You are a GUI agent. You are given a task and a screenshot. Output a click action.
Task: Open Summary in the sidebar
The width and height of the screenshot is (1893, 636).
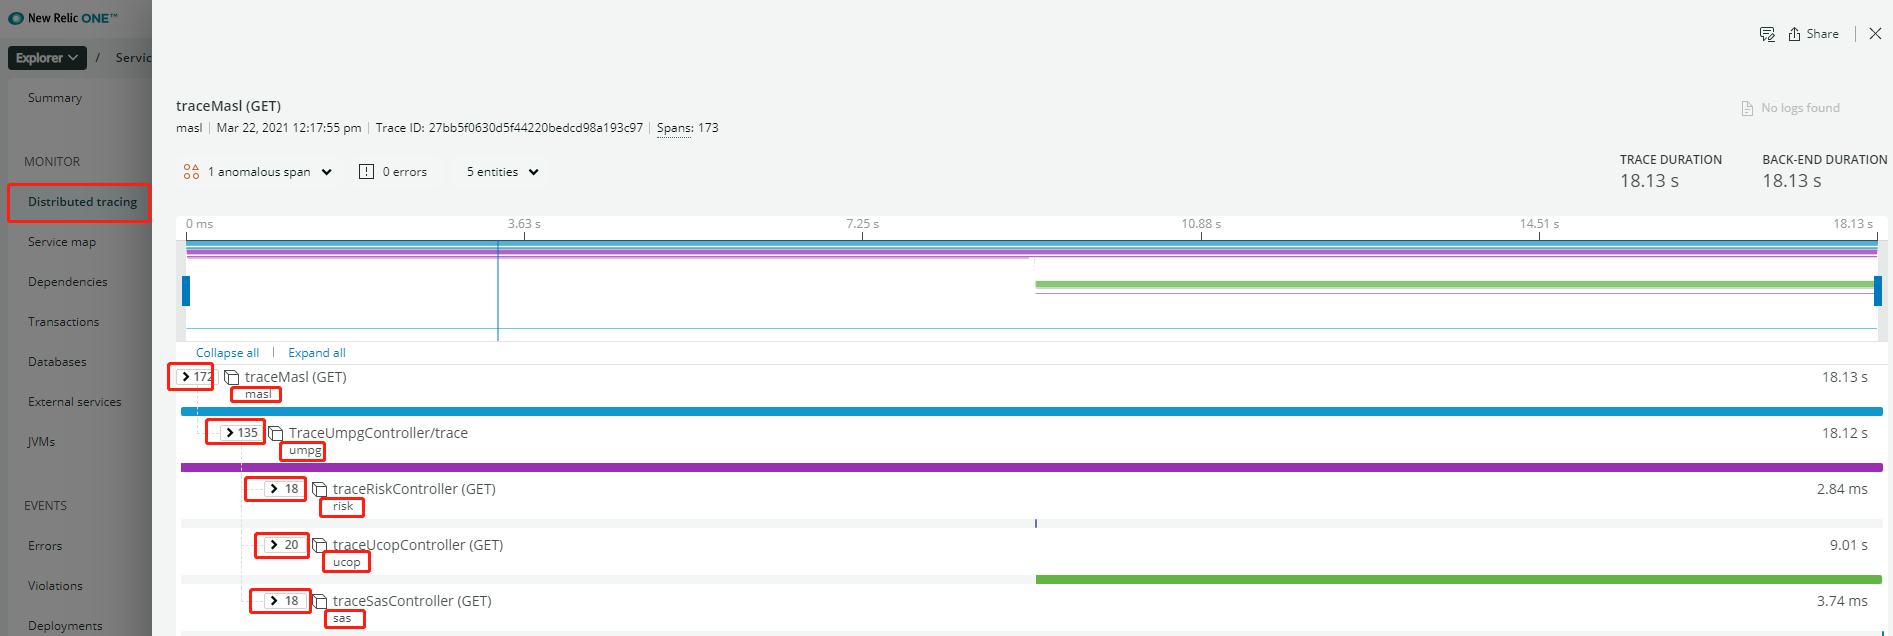click(55, 98)
